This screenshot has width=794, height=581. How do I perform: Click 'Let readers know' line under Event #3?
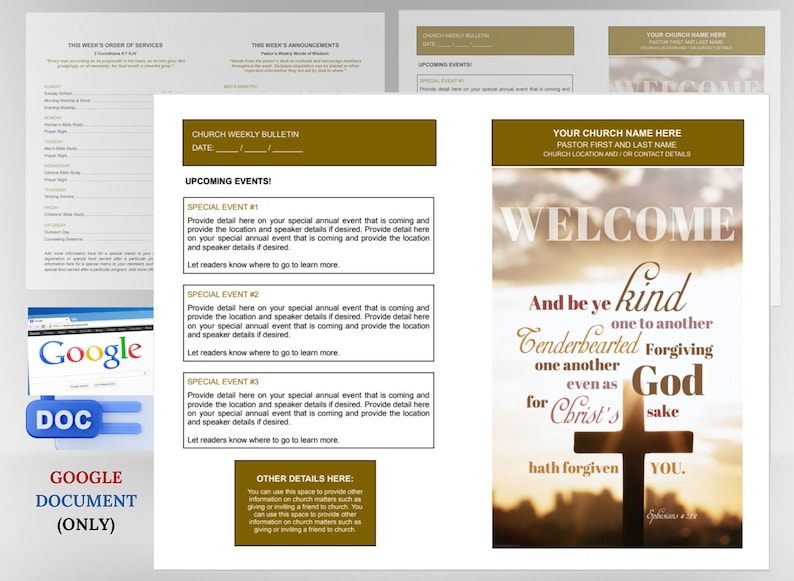(x=263, y=440)
